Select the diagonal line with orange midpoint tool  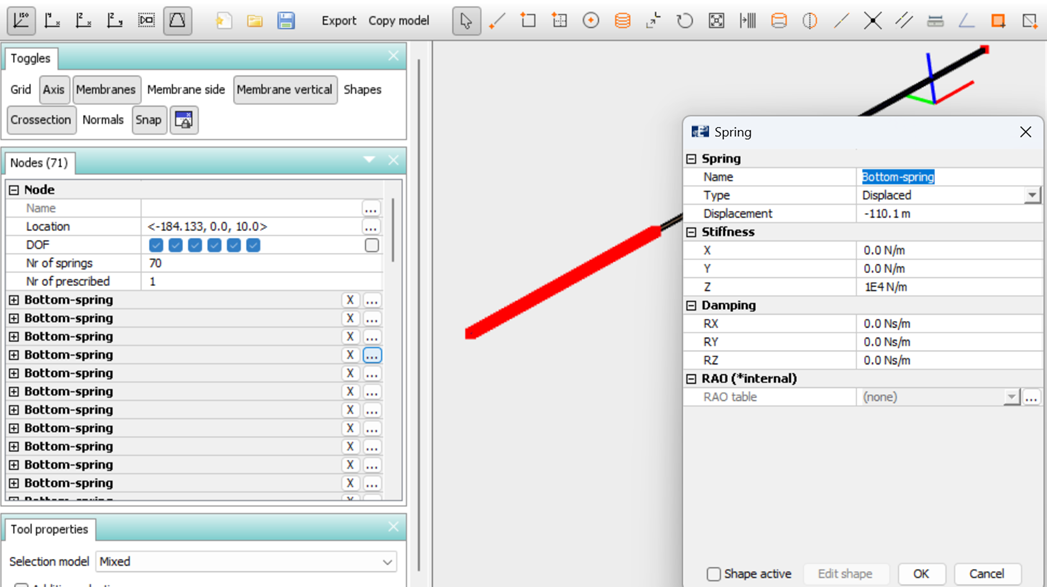point(841,21)
